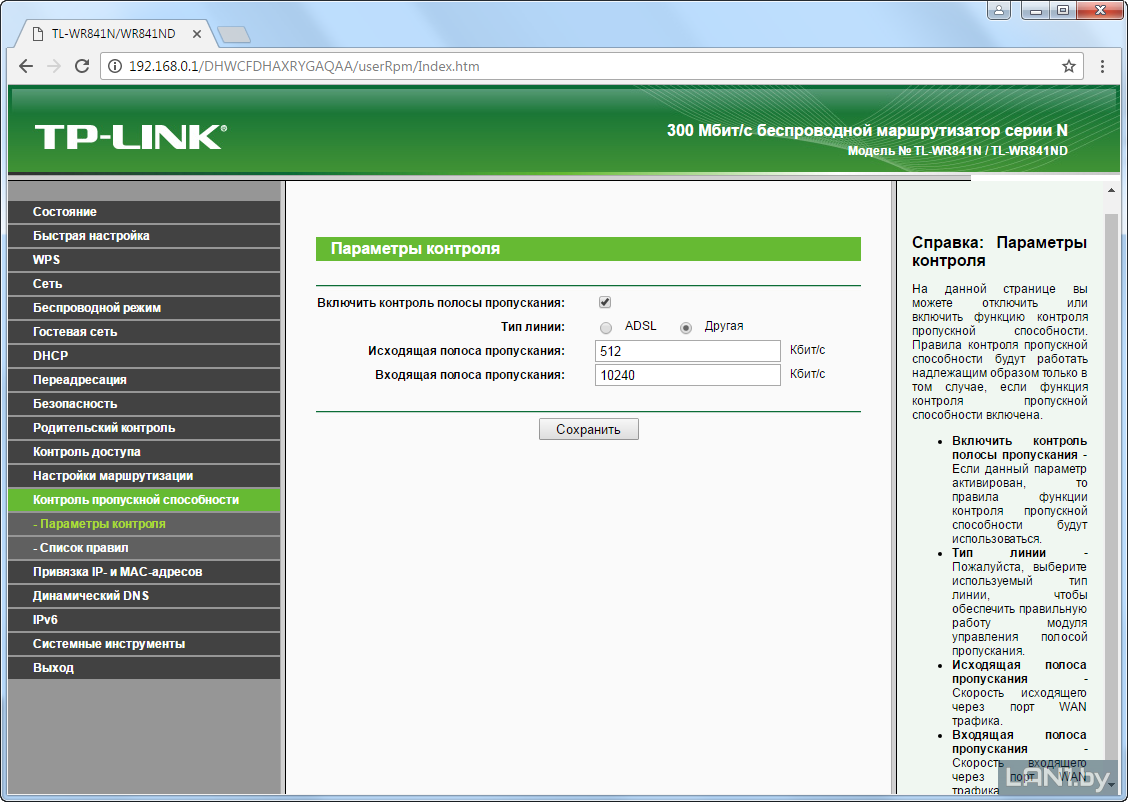This screenshot has height=802, width=1128.
Task: Open the Быстрая настройка menu item
Action: 144,236
